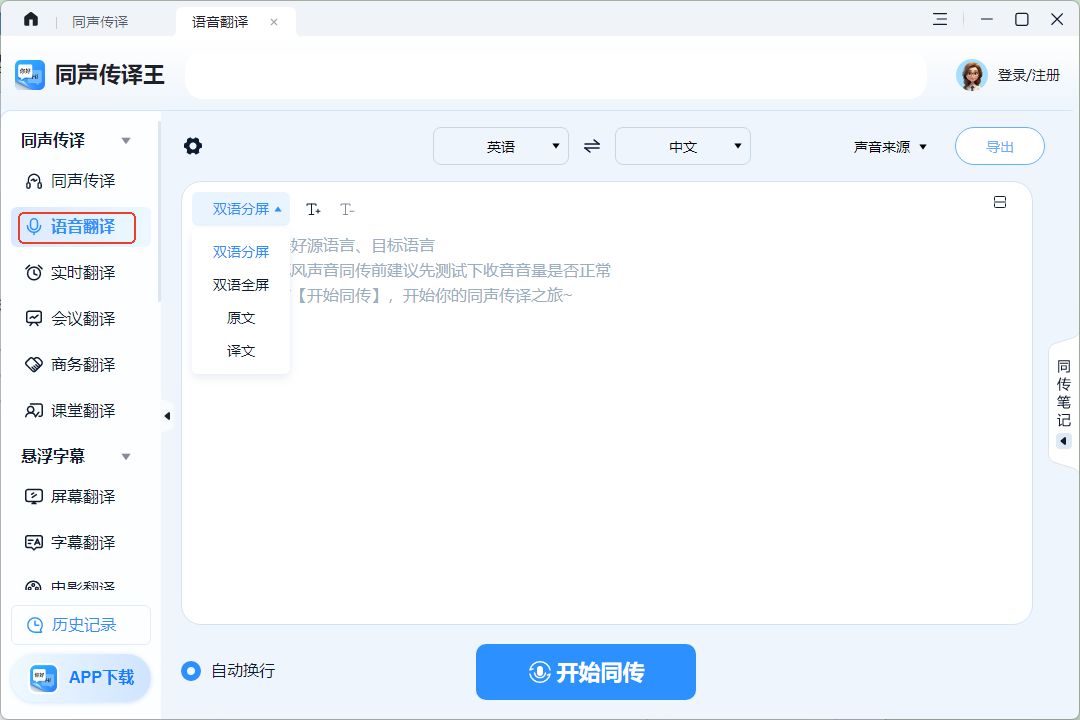Image resolution: width=1080 pixels, height=720 pixels.
Task: Choose 双语分屏 in the dropdown list
Action: 241,252
